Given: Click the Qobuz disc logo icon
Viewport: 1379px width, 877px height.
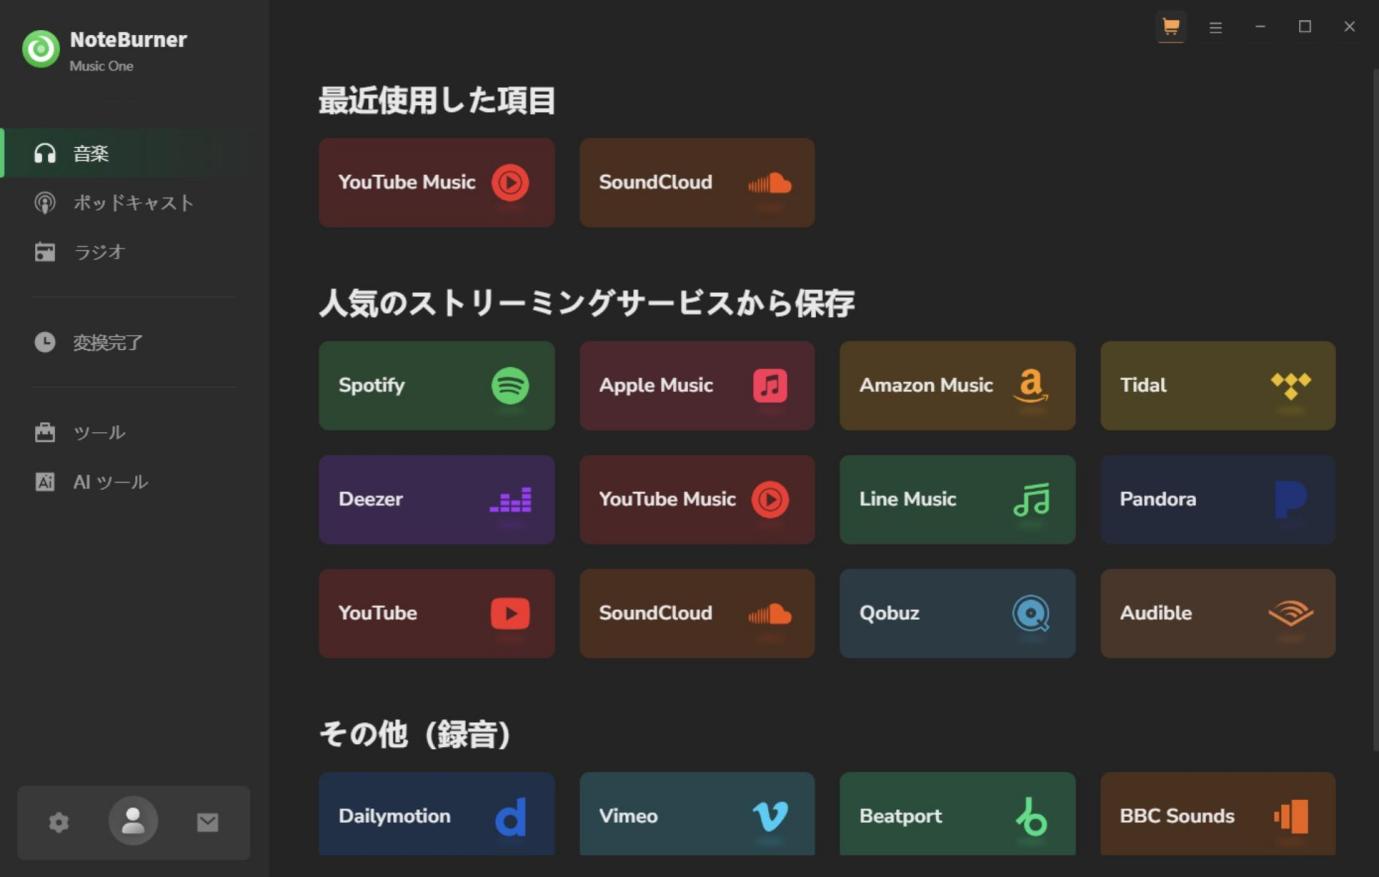Looking at the screenshot, I should (1031, 613).
